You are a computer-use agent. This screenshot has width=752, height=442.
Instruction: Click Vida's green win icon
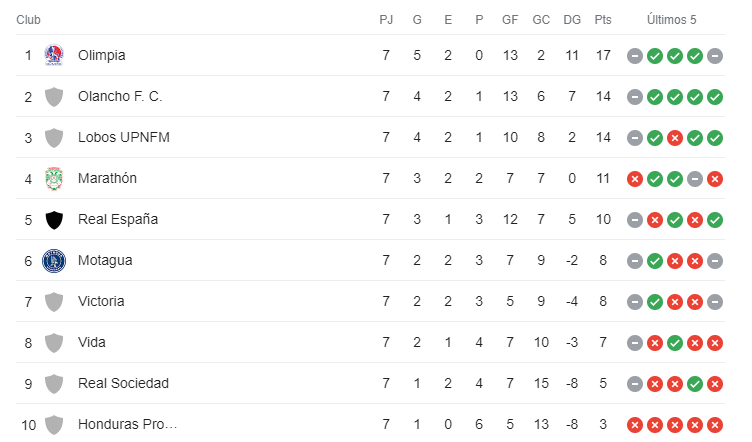click(x=675, y=343)
